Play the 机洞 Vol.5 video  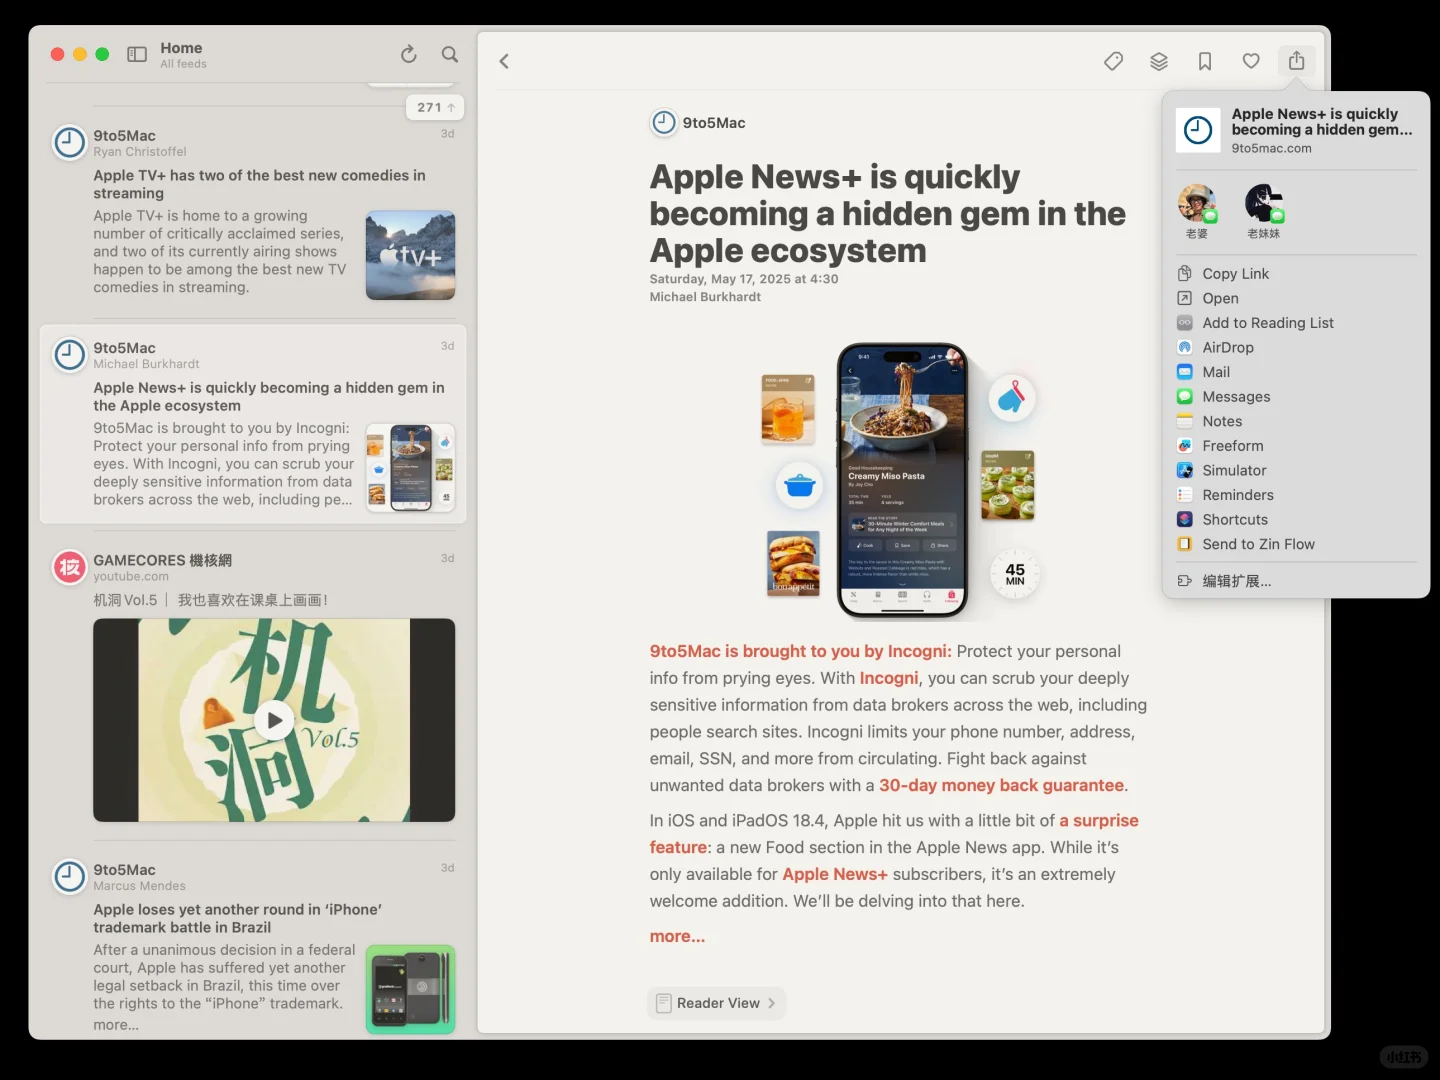(x=274, y=720)
